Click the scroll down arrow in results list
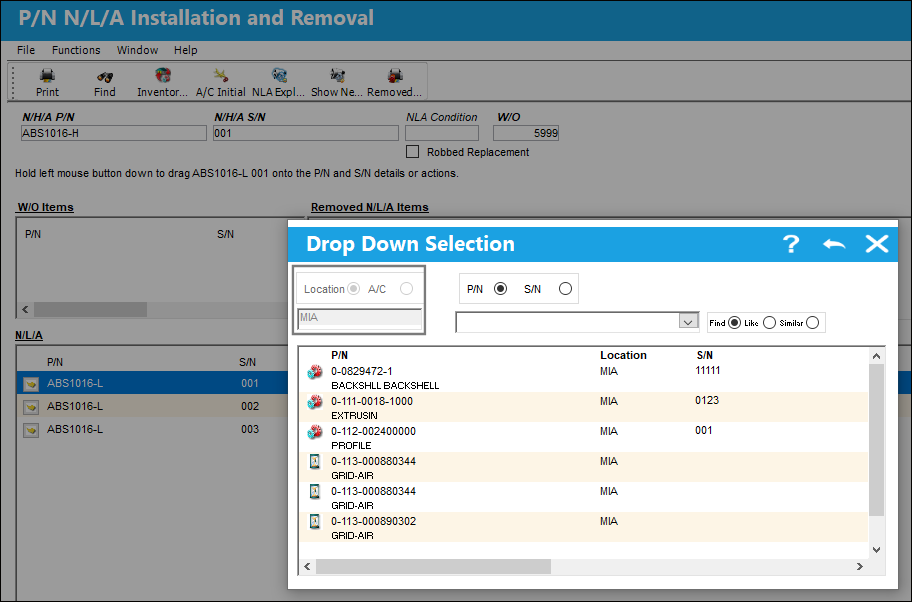The height and width of the screenshot is (602, 912). (x=876, y=550)
